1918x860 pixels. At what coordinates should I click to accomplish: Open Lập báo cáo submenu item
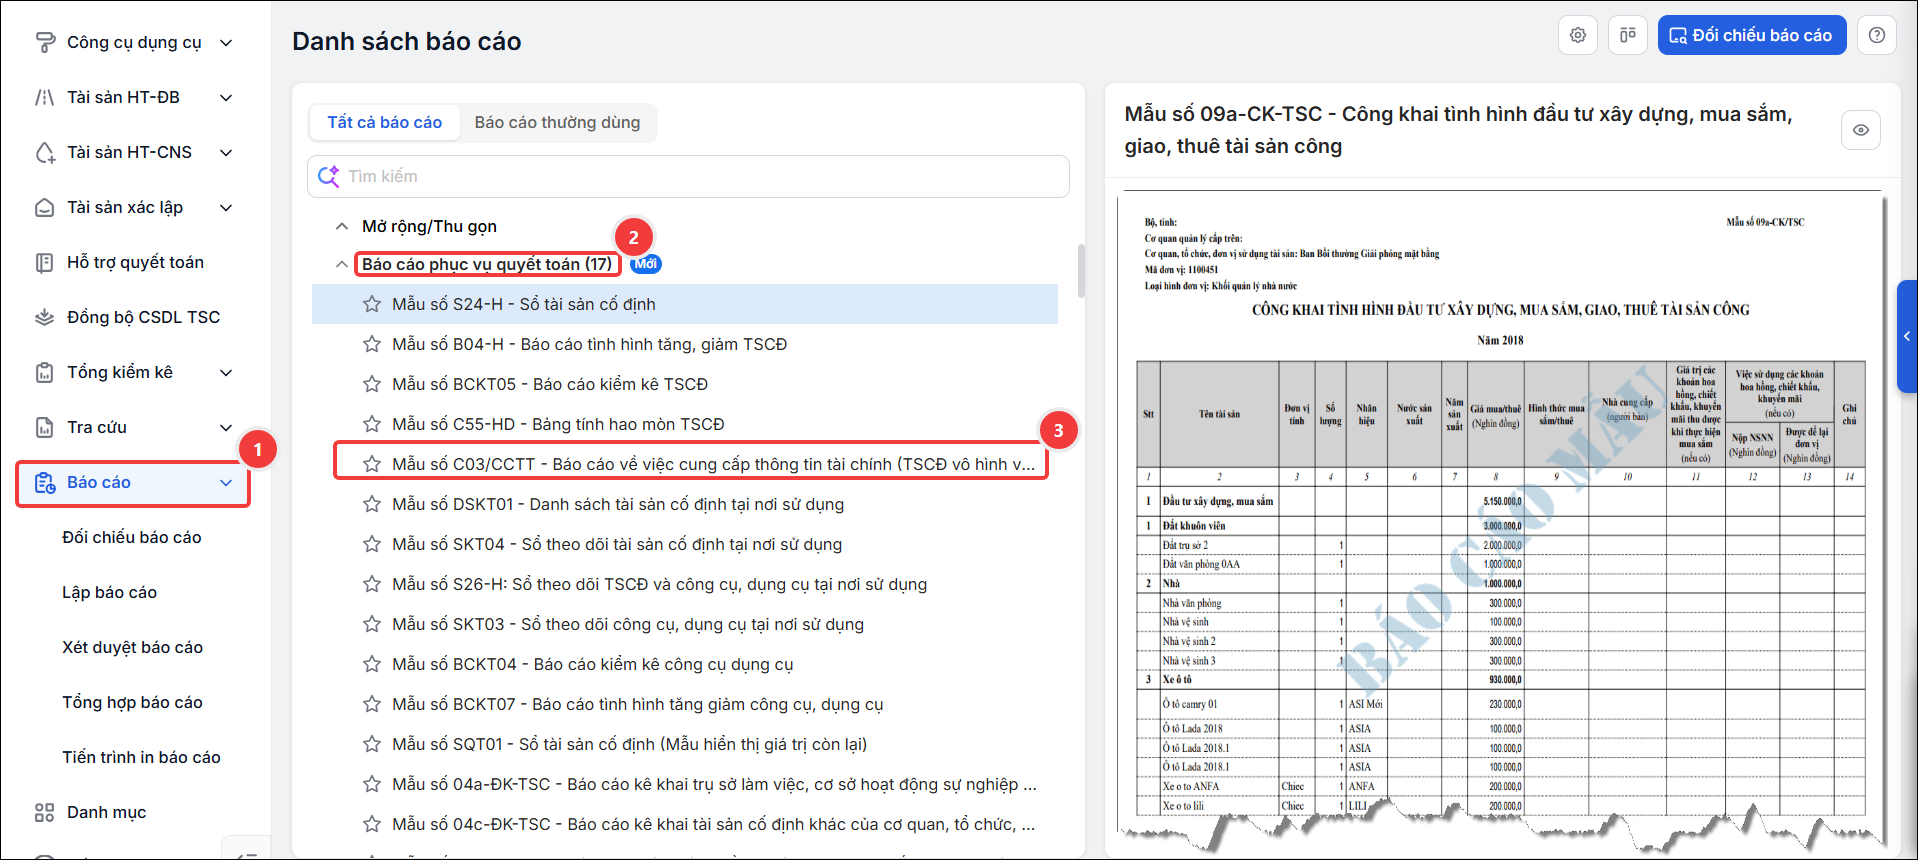(110, 592)
